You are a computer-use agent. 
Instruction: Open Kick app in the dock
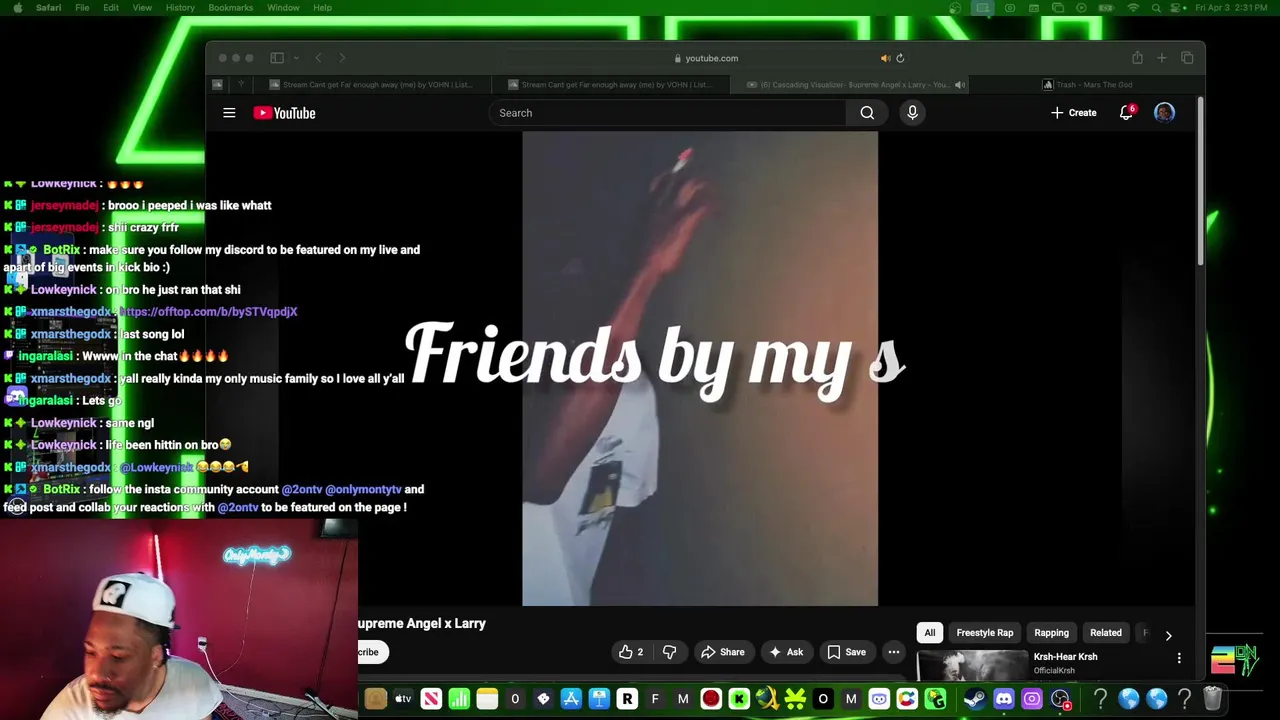click(739, 700)
